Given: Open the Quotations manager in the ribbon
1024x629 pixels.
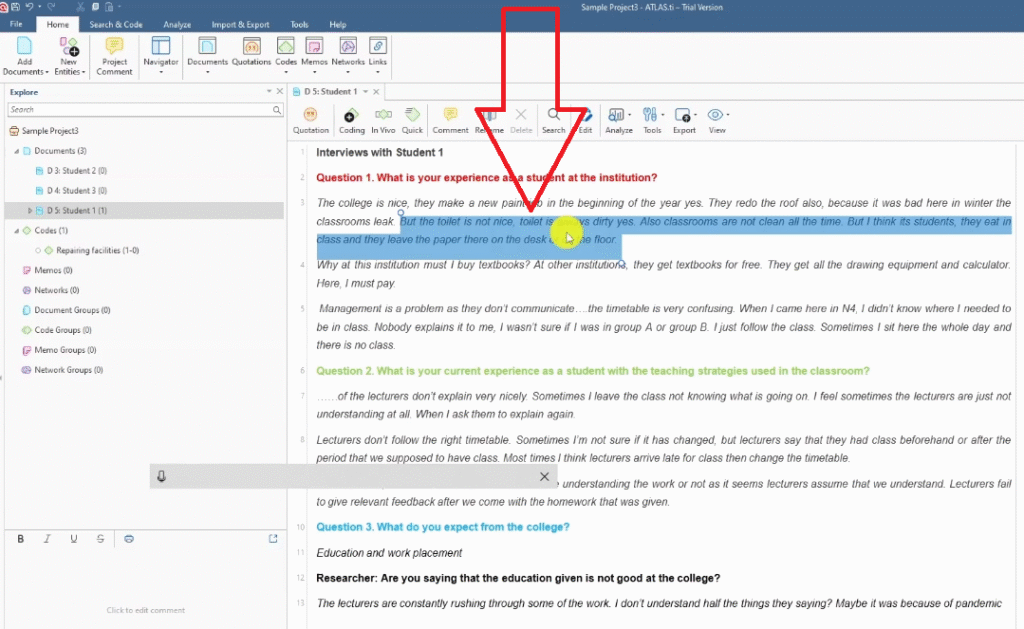Looking at the screenshot, I should point(251,51).
